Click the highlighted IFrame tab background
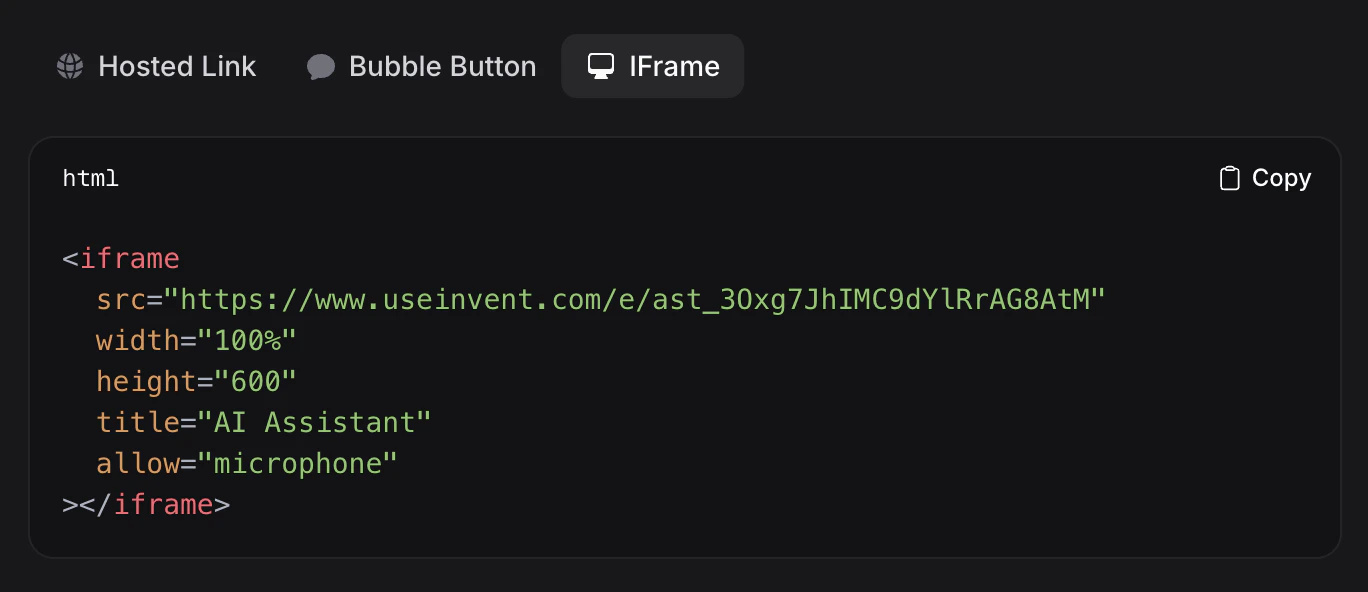Screen dimensions: 1368x592 point(652,66)
